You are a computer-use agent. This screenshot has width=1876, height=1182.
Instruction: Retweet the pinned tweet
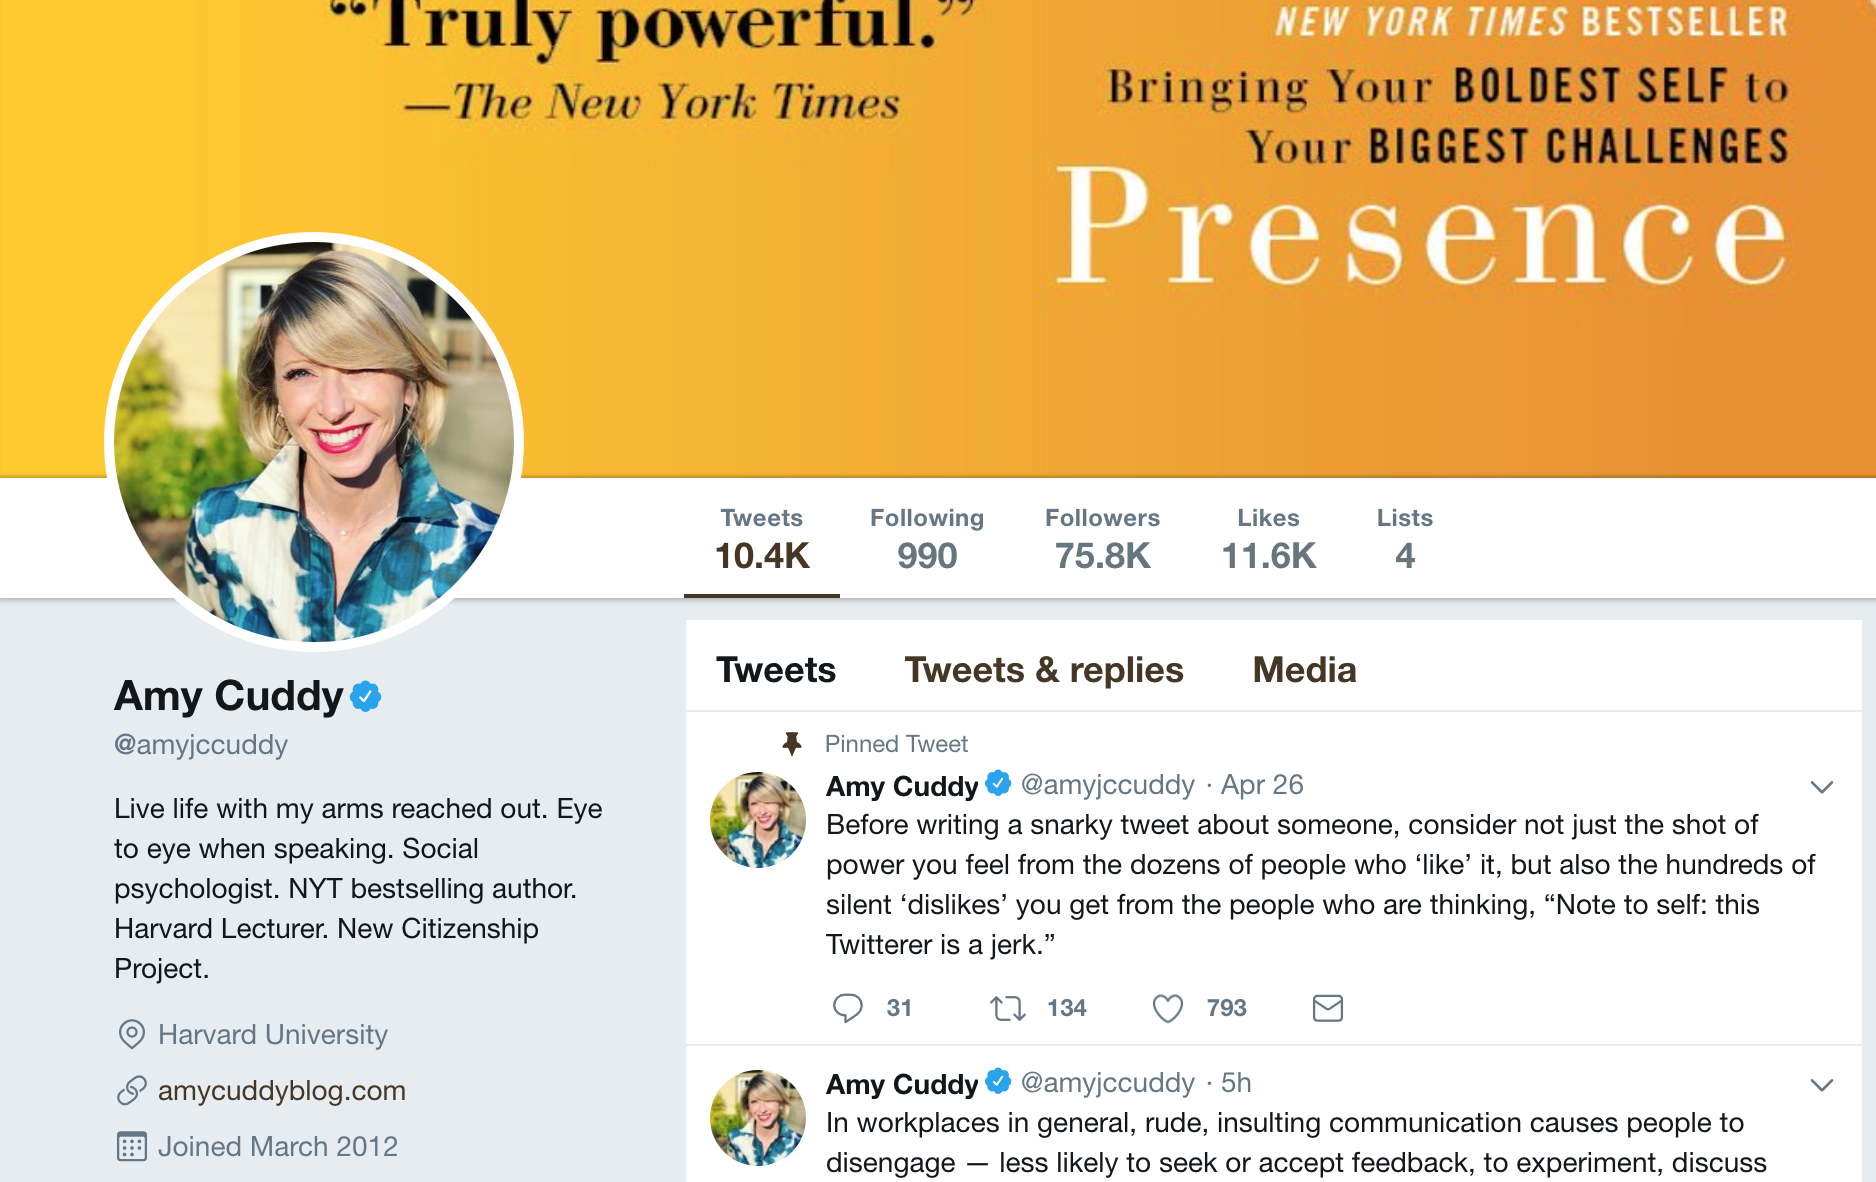coord(1007,1007)
